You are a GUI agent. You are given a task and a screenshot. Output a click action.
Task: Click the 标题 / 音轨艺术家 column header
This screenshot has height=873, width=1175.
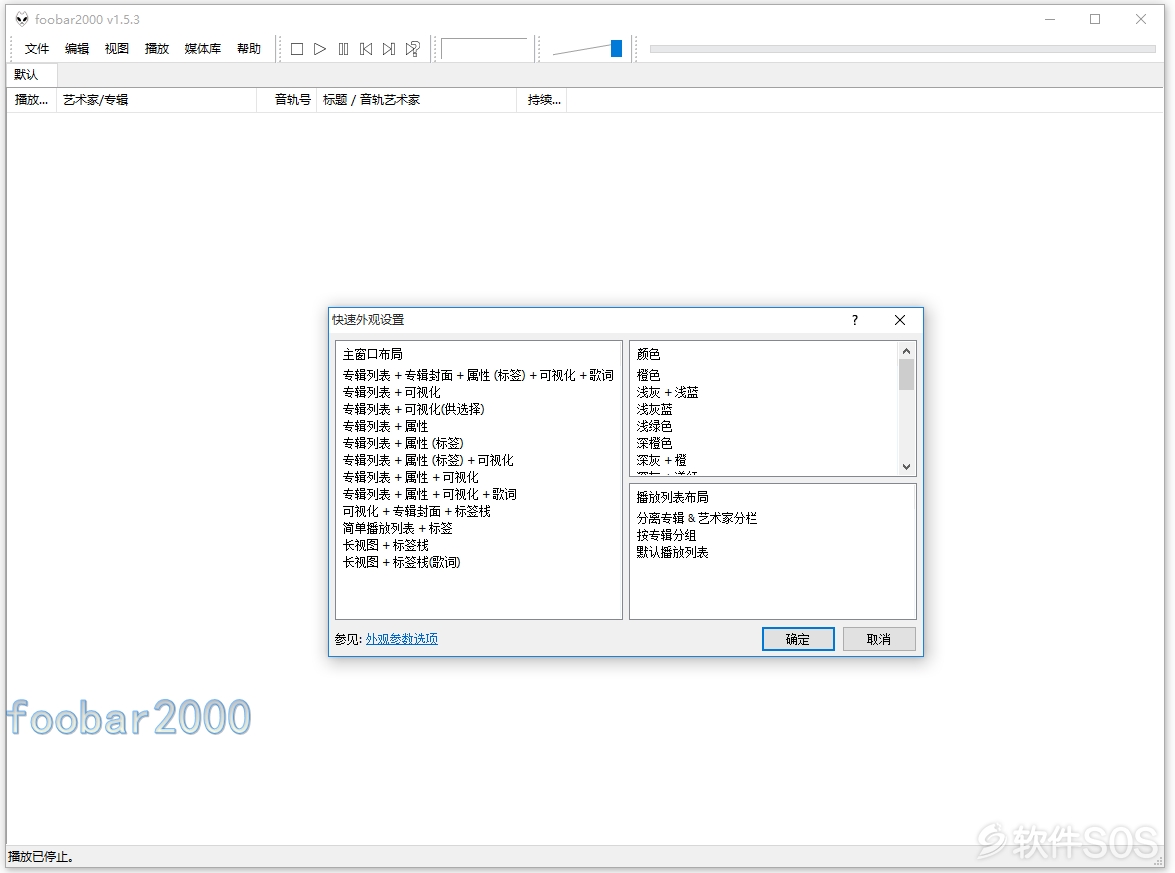coord(417,100)
